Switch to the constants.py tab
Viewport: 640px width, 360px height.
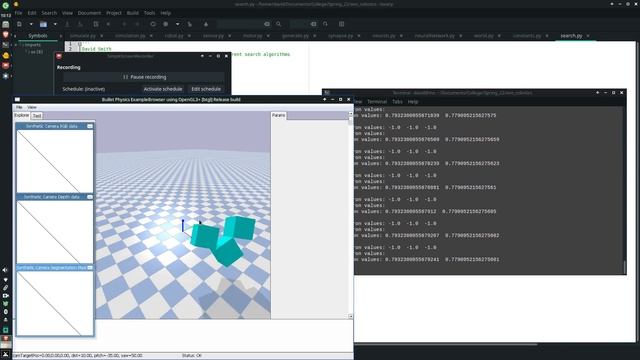[527, 36]
